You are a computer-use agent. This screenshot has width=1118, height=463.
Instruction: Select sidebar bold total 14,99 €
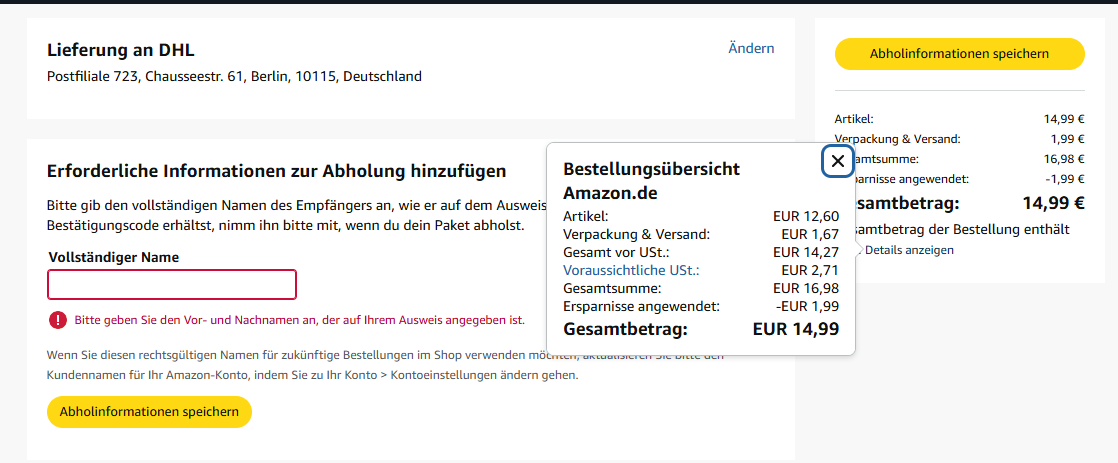click(x=1054, y=203)
